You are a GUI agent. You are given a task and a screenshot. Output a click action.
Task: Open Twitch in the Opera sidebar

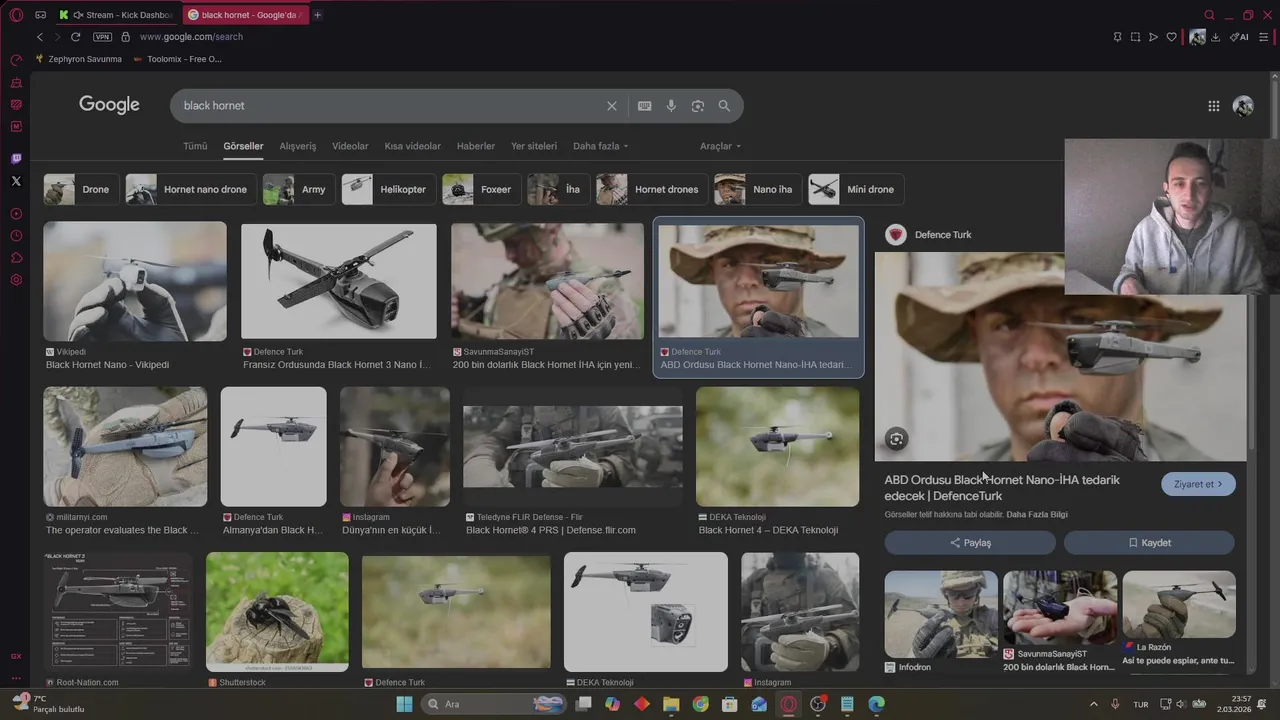16,159
